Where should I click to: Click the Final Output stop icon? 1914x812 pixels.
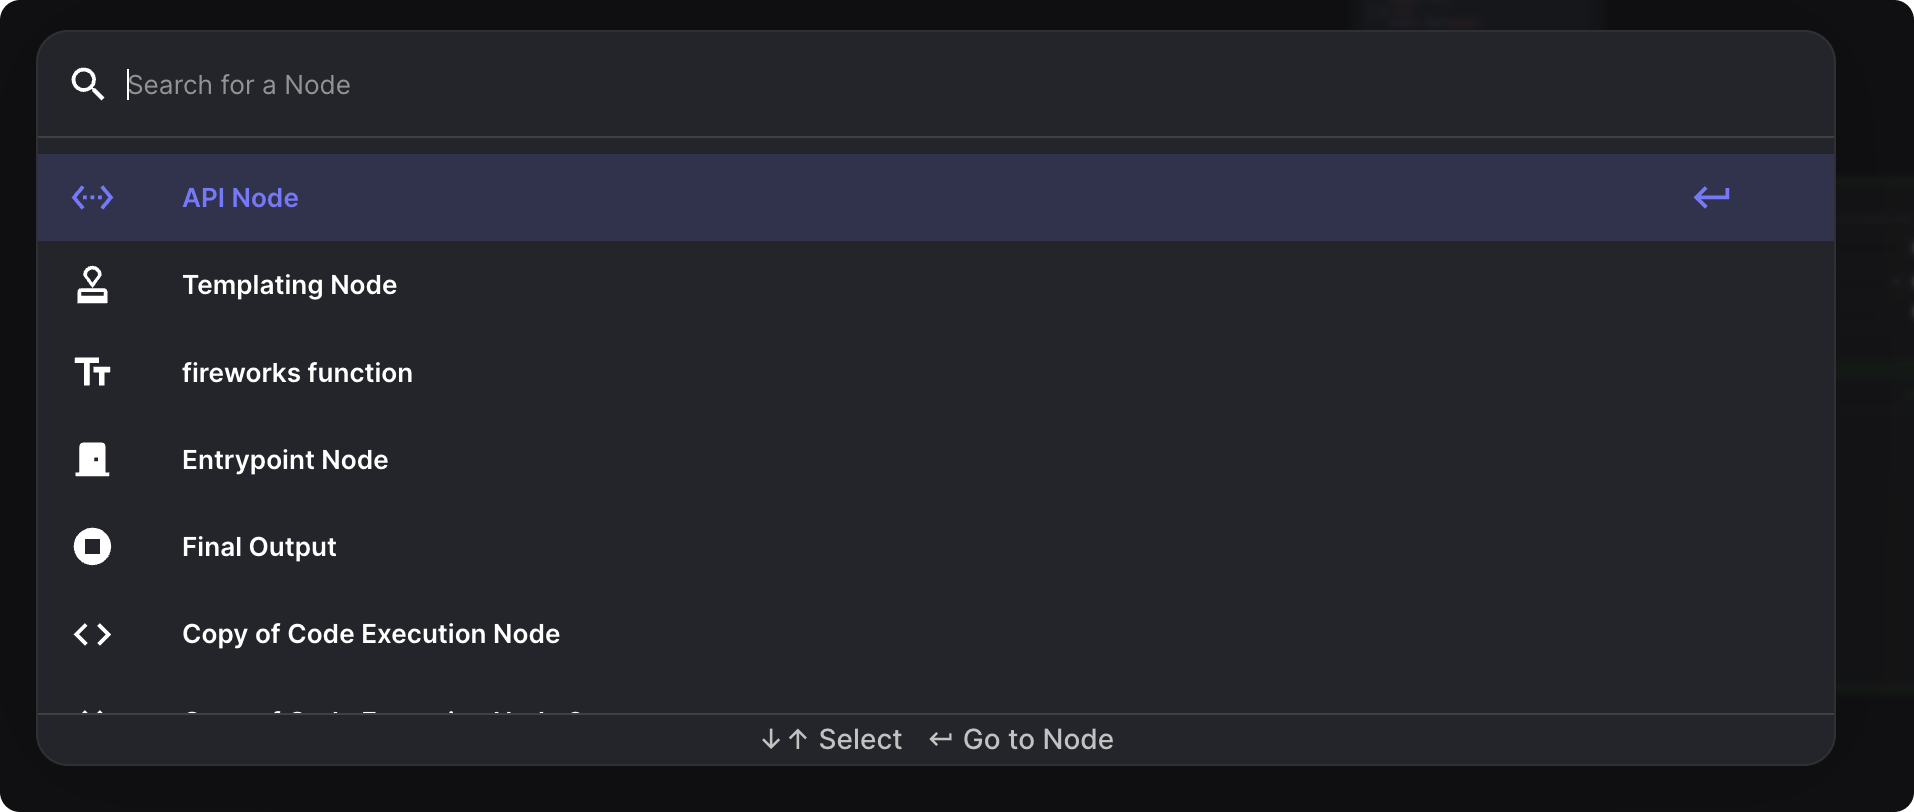[92, 547]
